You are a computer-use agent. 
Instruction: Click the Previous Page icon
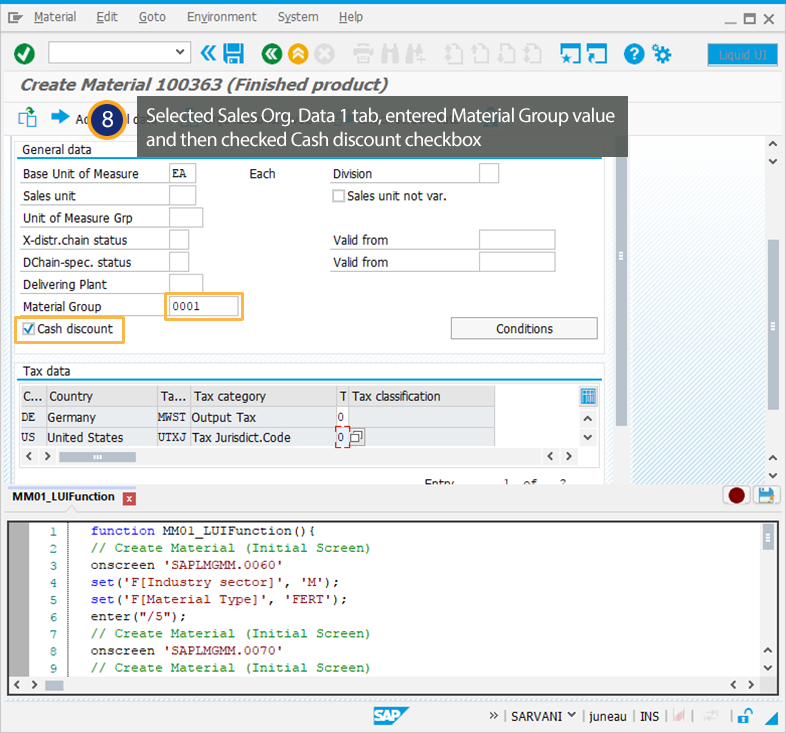tap(480, 54)
